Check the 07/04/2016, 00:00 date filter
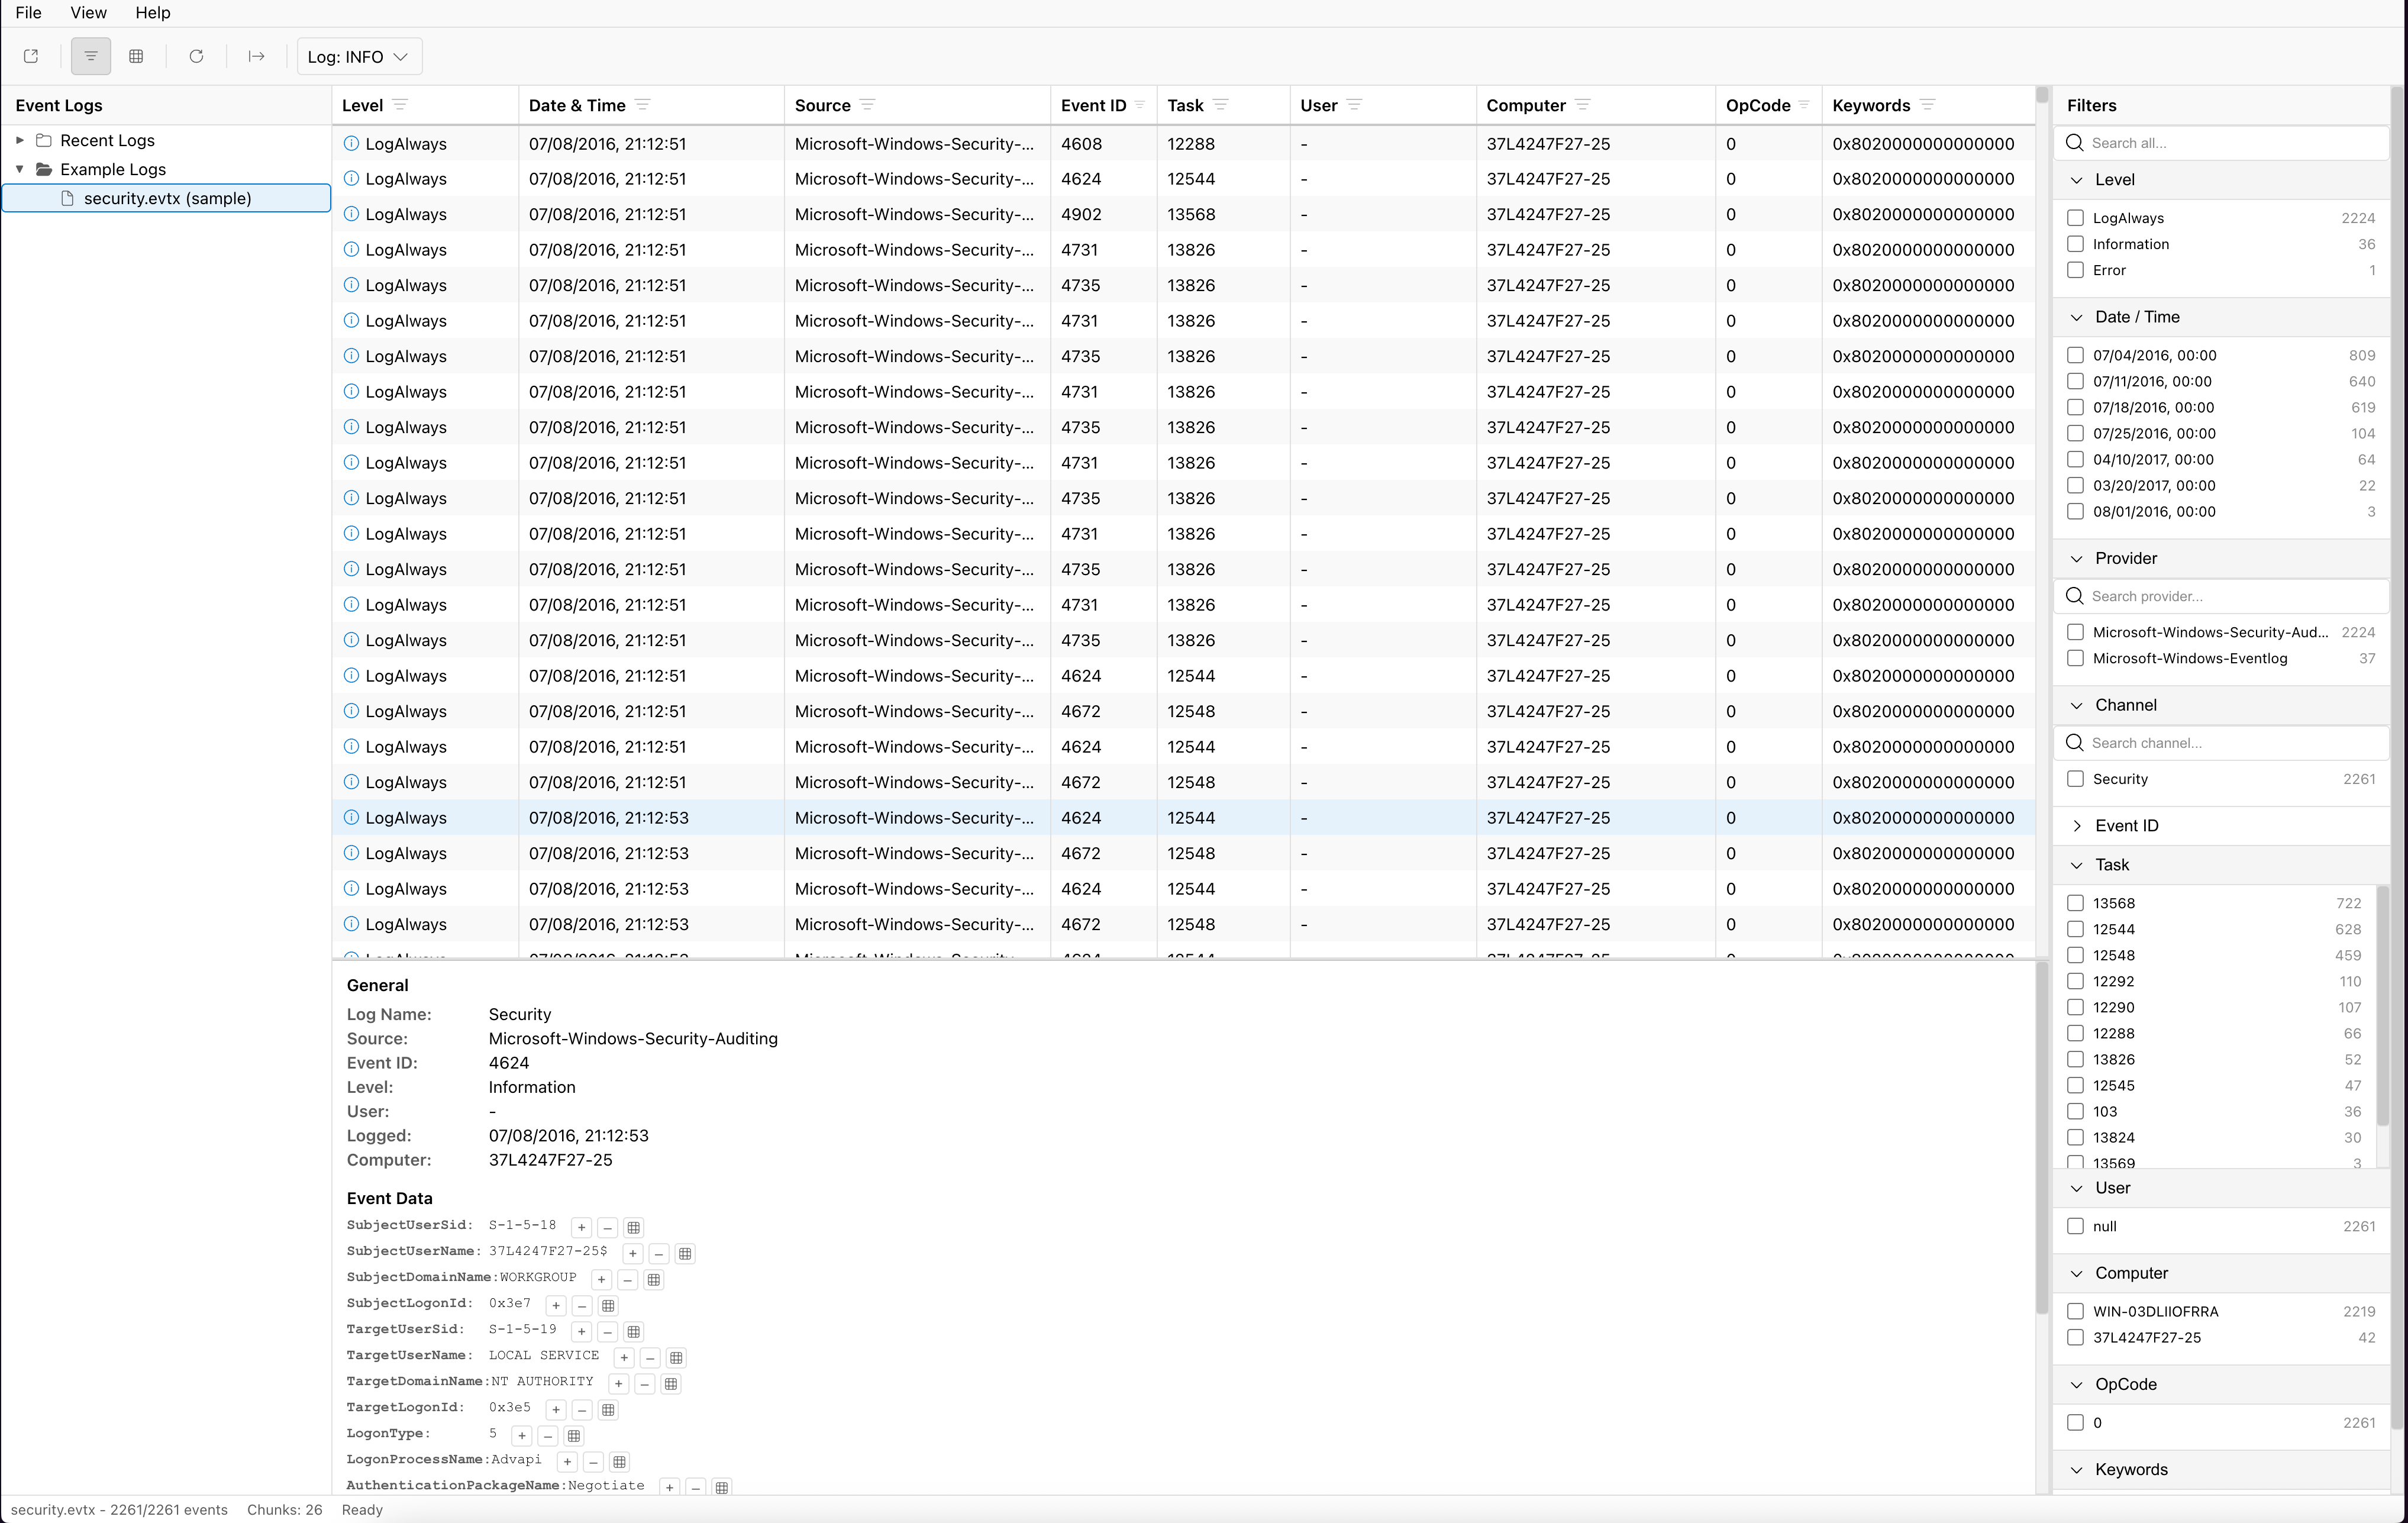 pos(2075,355)
